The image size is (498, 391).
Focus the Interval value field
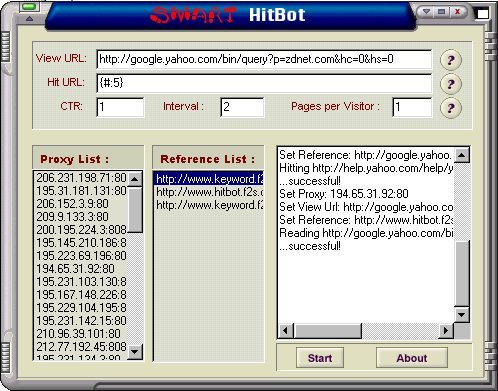[242, 107]
